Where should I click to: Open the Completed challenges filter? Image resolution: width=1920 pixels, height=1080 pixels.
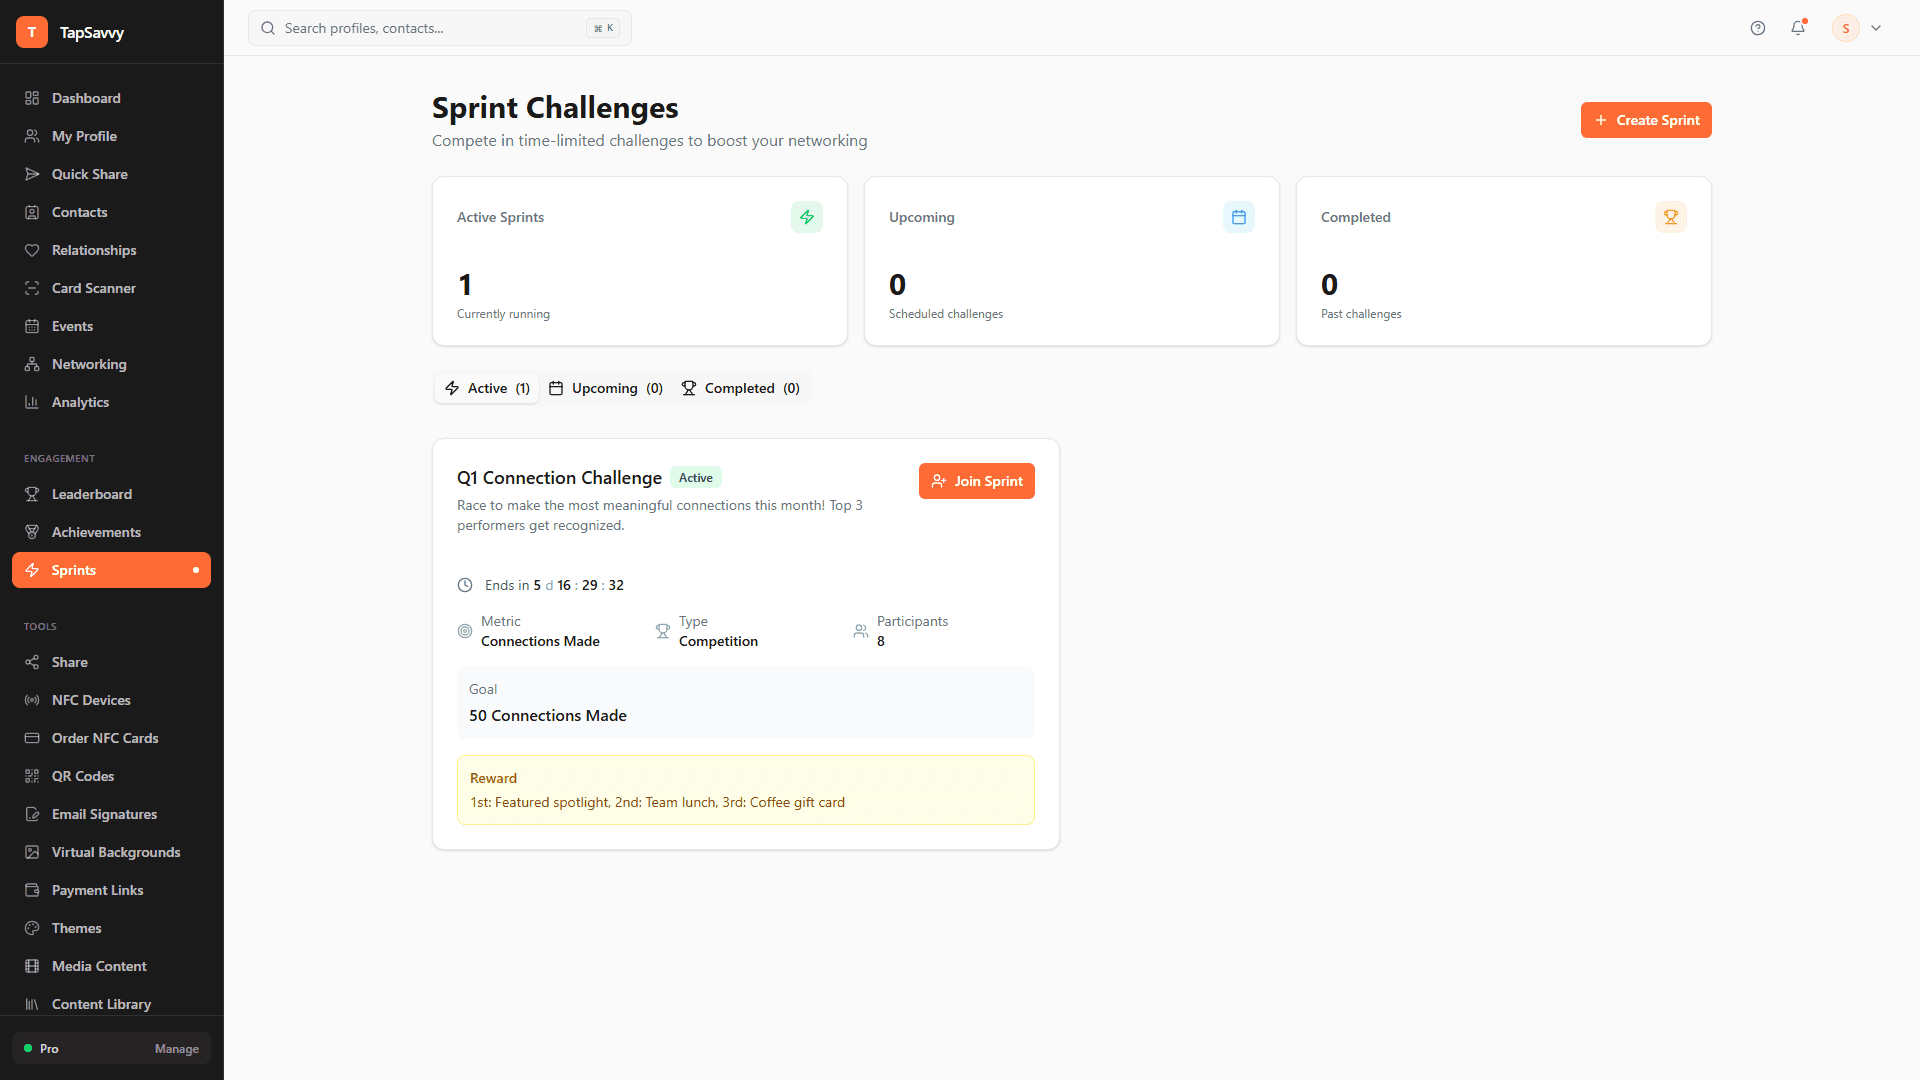[x=741, y=388]
